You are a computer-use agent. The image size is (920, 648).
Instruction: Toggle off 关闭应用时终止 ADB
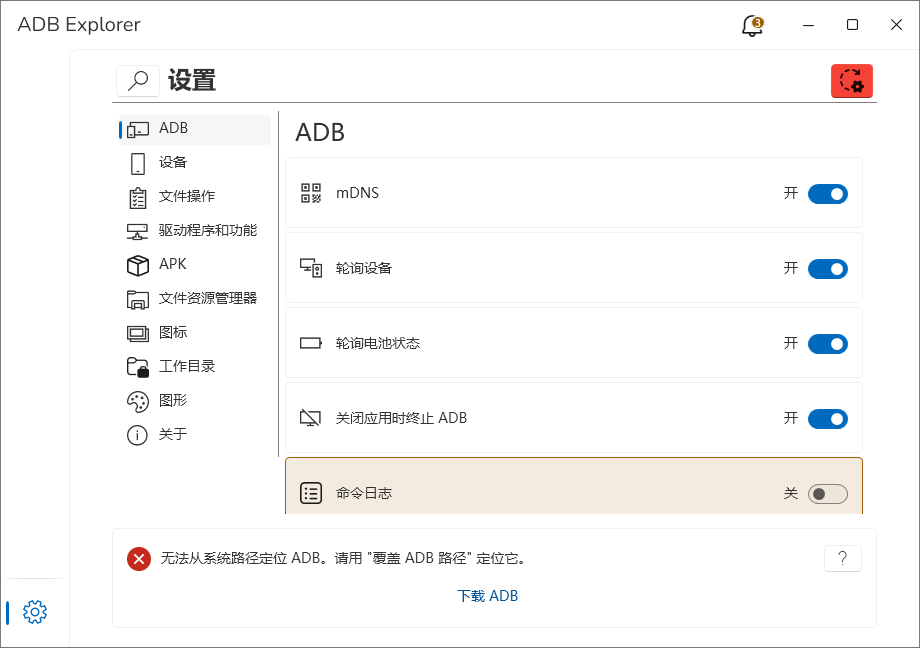click(827, 419)
